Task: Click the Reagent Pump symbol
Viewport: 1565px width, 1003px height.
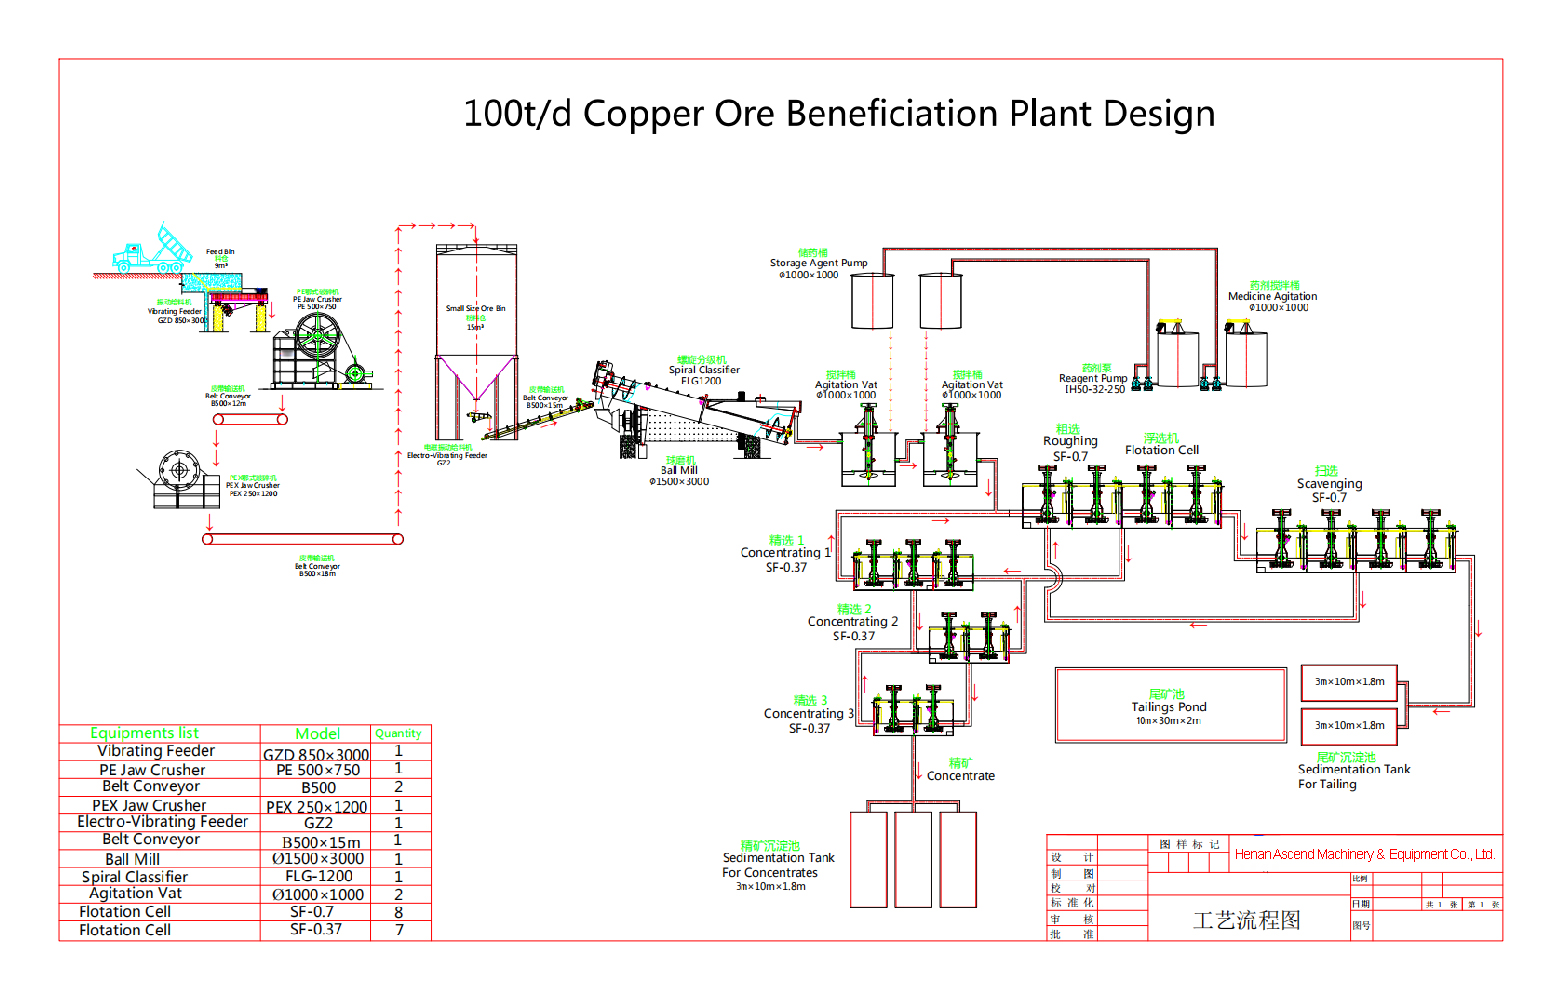Action: pyautogui.click(x=1141, y=383)
